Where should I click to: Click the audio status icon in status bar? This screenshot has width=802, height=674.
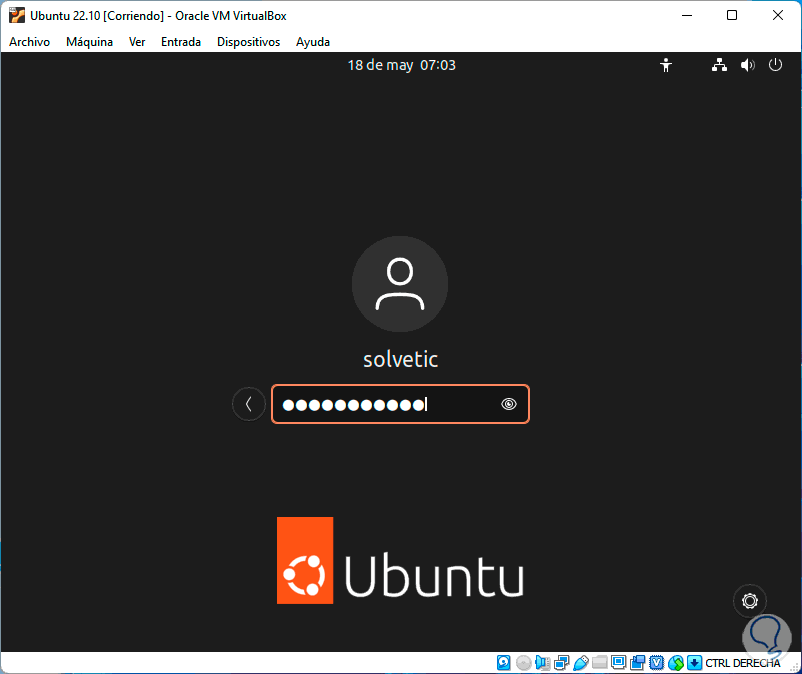point(542,663)
